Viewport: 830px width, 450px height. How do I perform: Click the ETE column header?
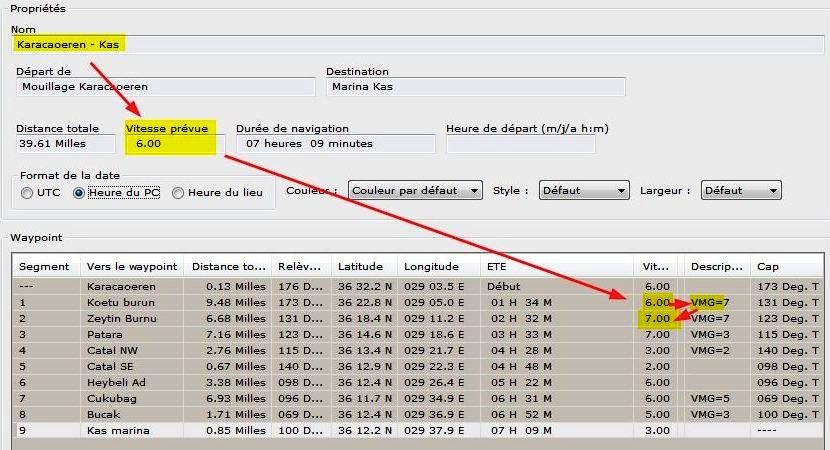pyautogui.click(x=557, y=267)
